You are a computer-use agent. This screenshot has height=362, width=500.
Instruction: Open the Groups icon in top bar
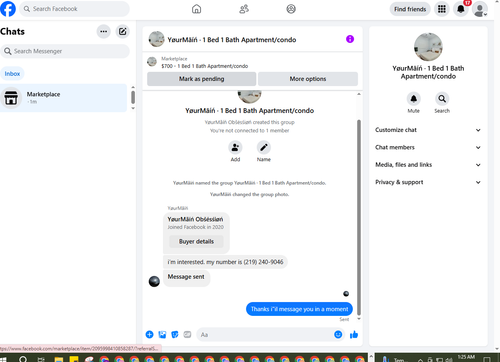click(x=291, y=9)
